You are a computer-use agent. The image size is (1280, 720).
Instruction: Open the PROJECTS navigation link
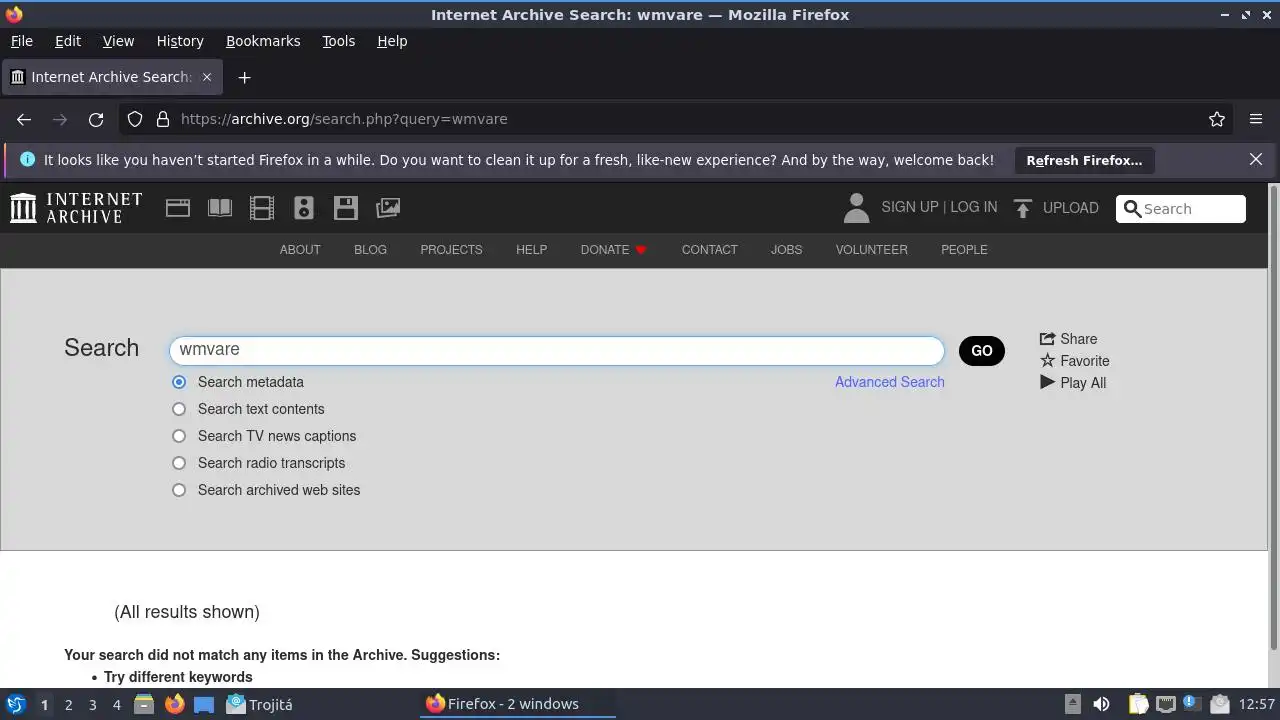[451, 250]
